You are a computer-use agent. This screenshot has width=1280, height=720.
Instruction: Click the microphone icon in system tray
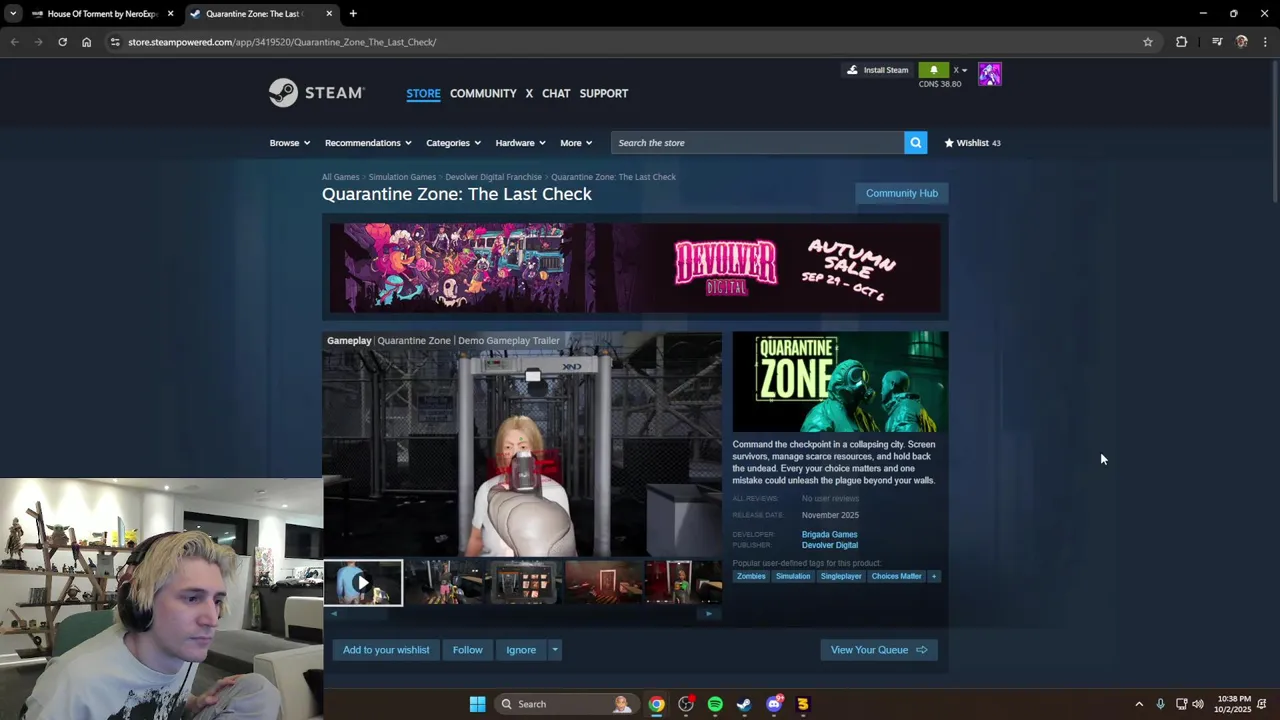pos(1160,704)
